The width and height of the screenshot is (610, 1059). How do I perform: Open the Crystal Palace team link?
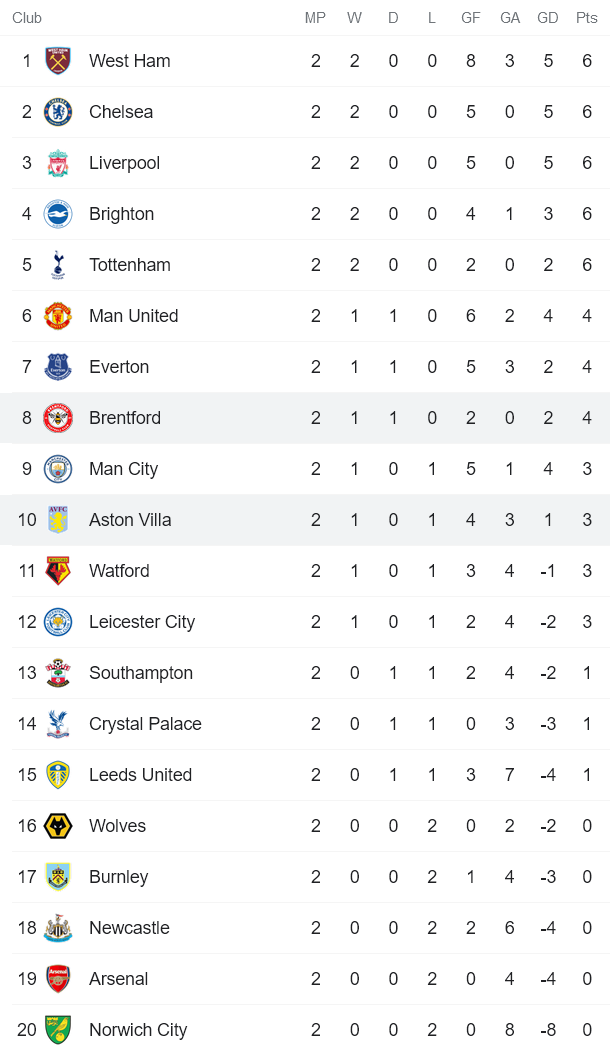tap(145, 724)
